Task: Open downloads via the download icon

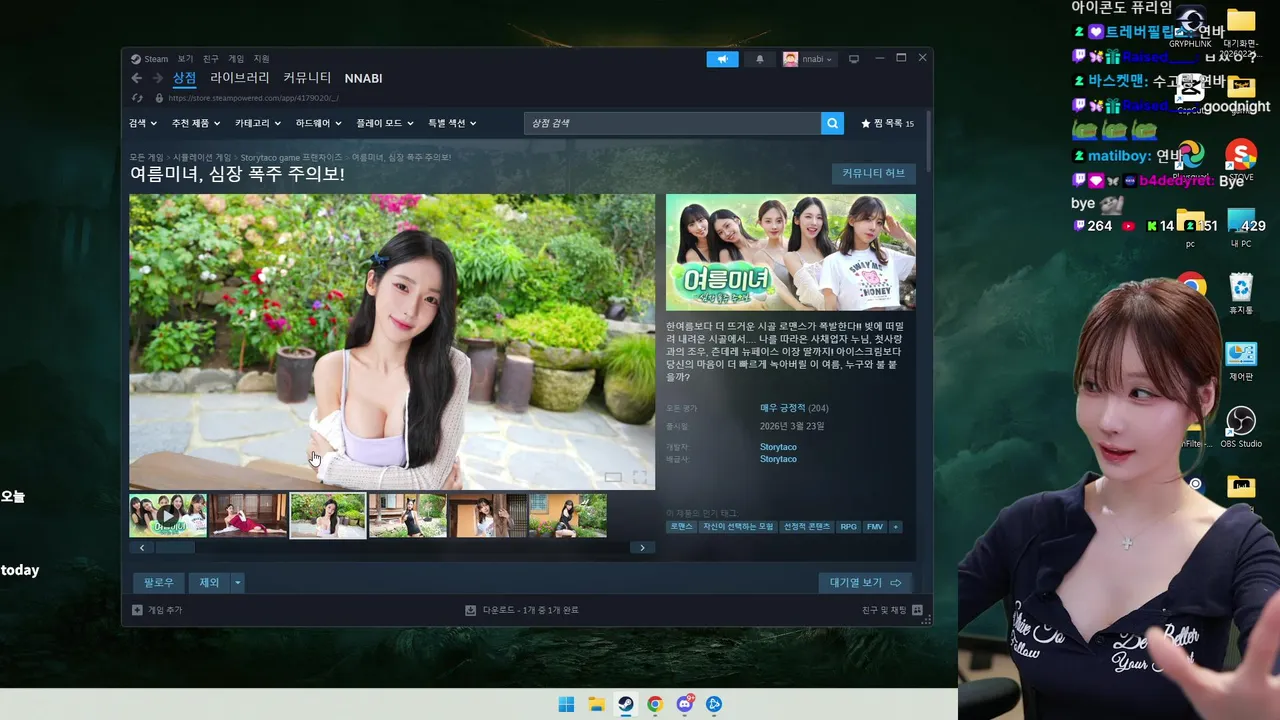Action: tap(470, 610)
